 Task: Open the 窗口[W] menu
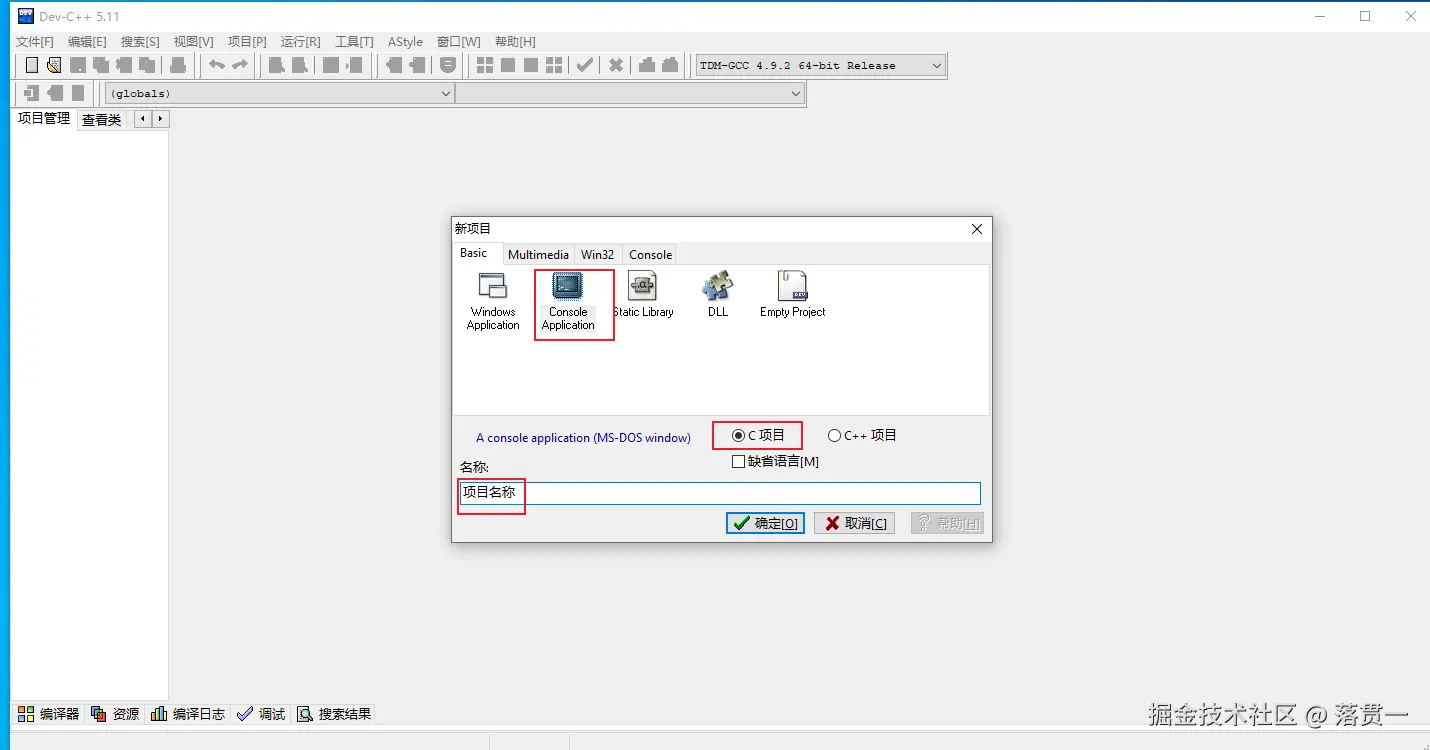tap(458, 41)
